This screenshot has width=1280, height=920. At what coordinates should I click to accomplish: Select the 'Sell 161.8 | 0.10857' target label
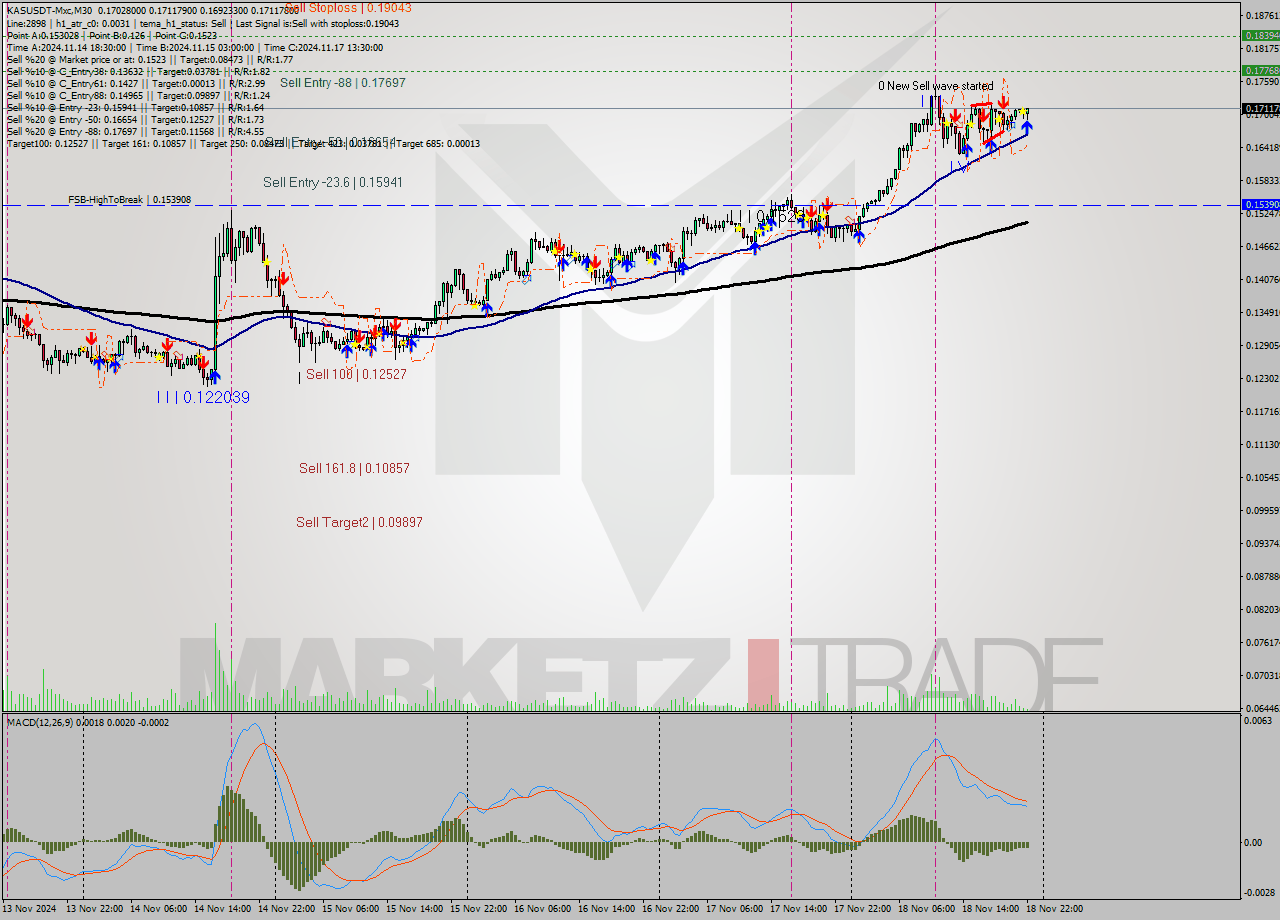point(354,468)
